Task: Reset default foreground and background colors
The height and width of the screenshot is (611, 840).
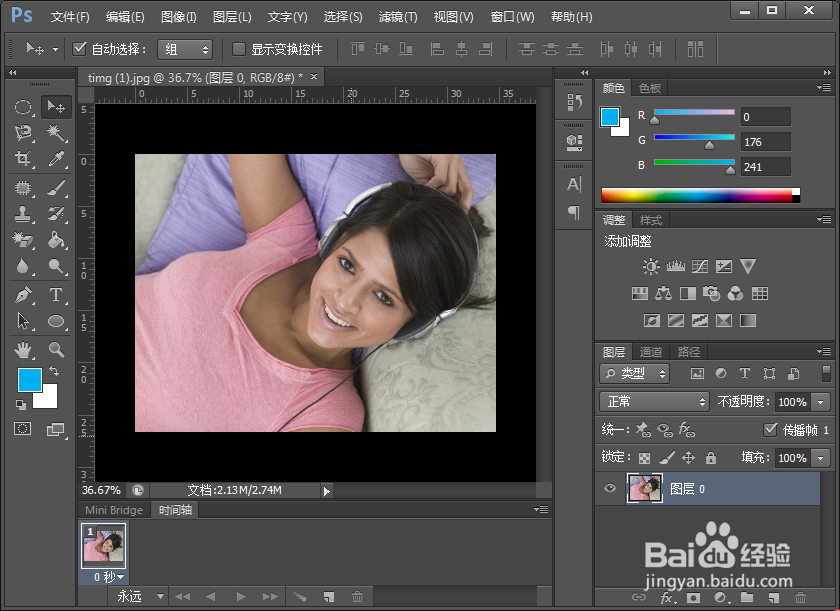Action: pos(20,405)
